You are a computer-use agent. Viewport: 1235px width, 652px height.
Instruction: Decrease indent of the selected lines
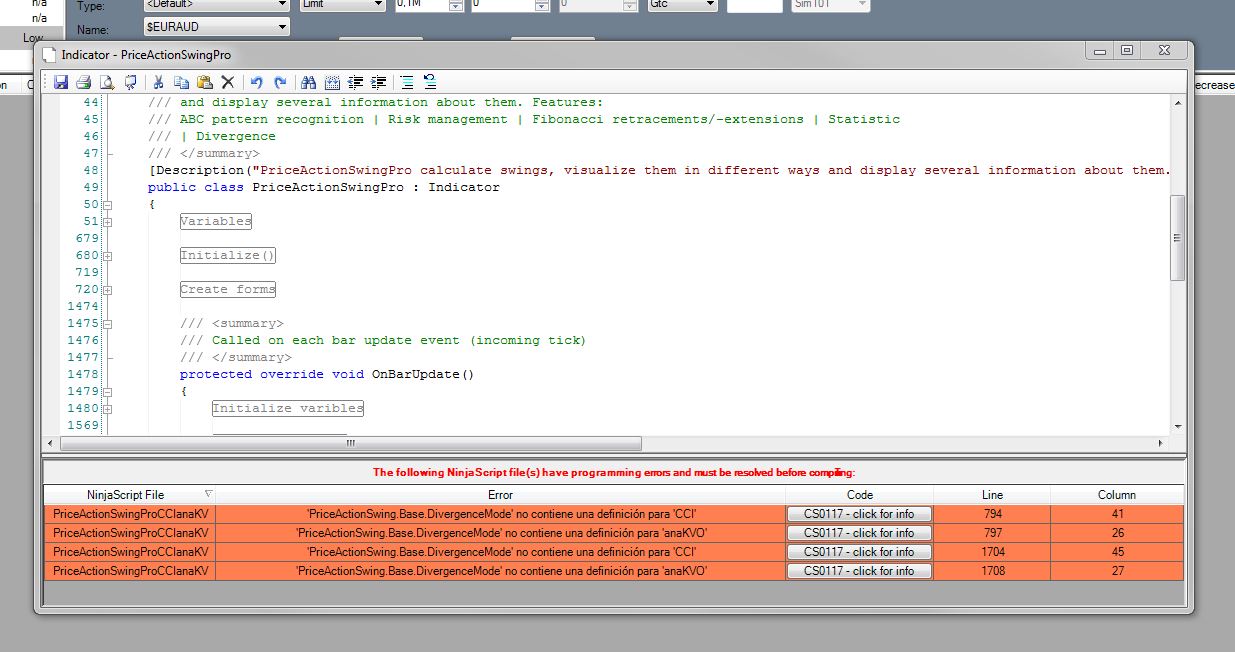click(x=355, y=82)
